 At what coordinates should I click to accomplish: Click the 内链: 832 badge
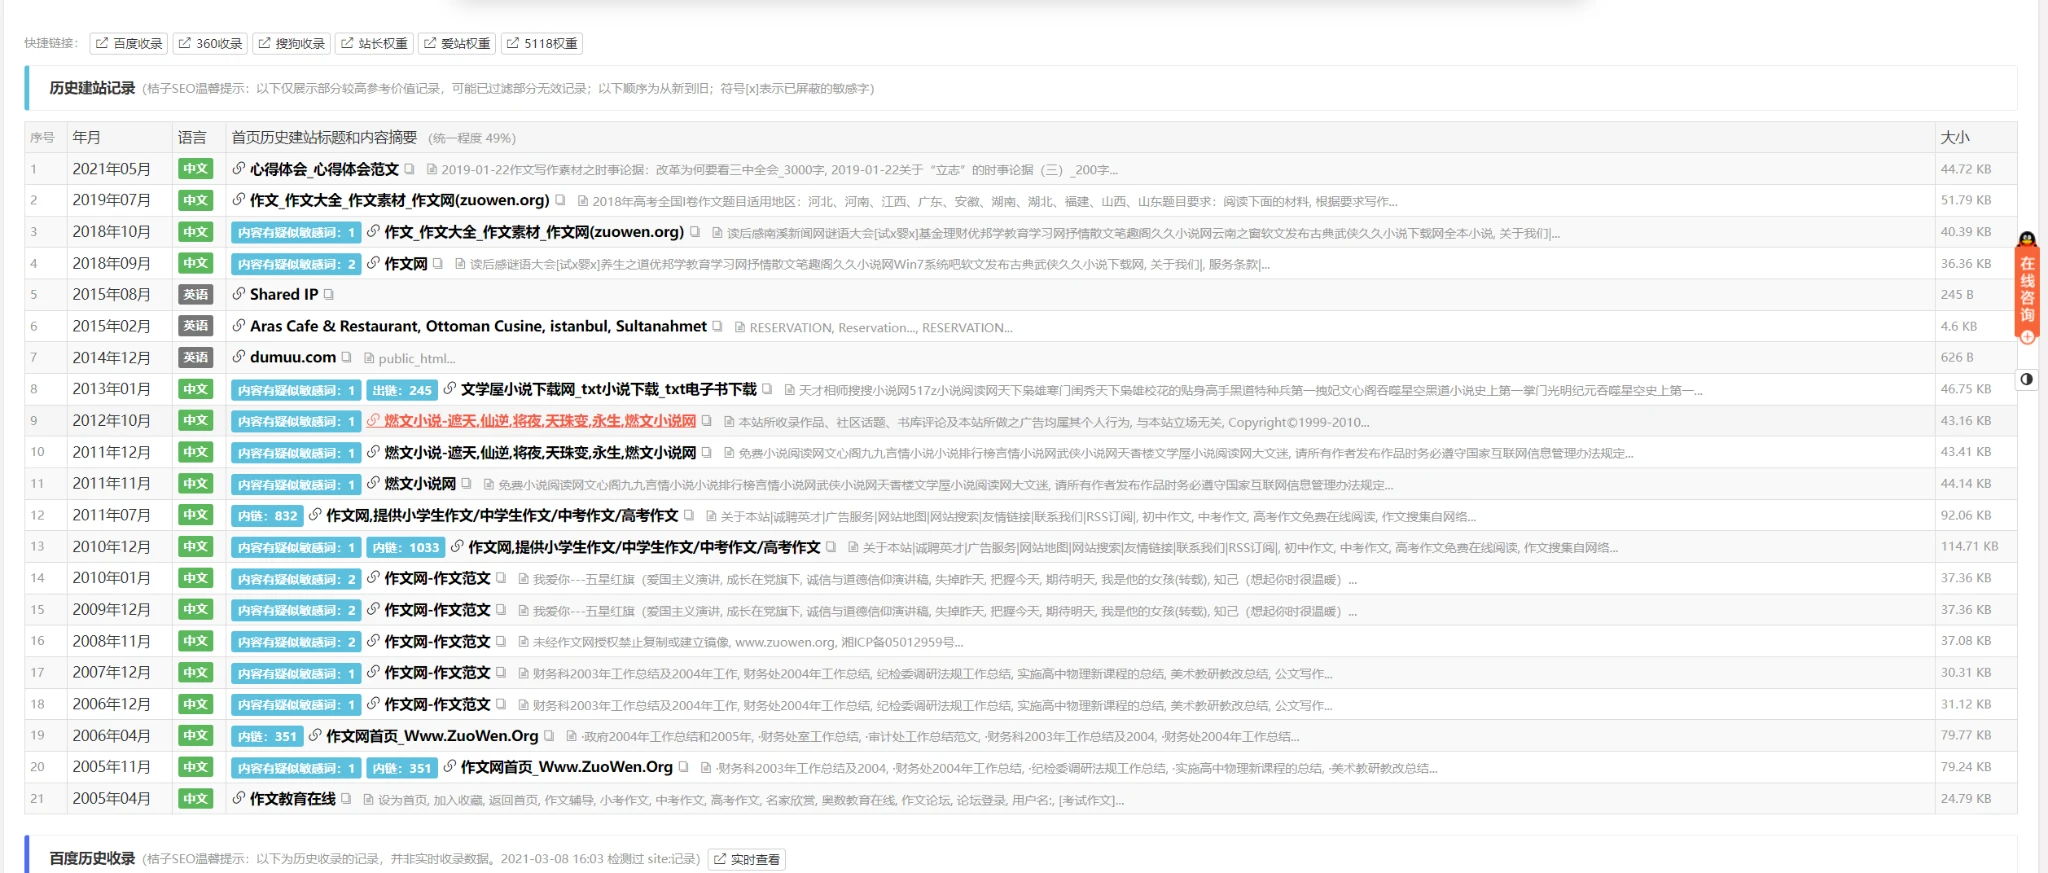[267, 516]
